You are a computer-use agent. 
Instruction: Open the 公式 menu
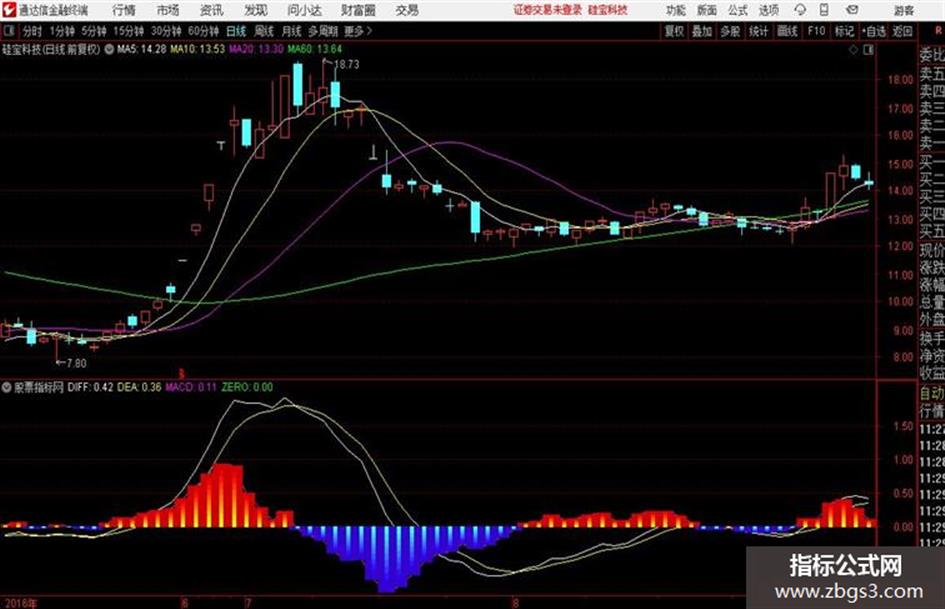[x=738, y=10]
